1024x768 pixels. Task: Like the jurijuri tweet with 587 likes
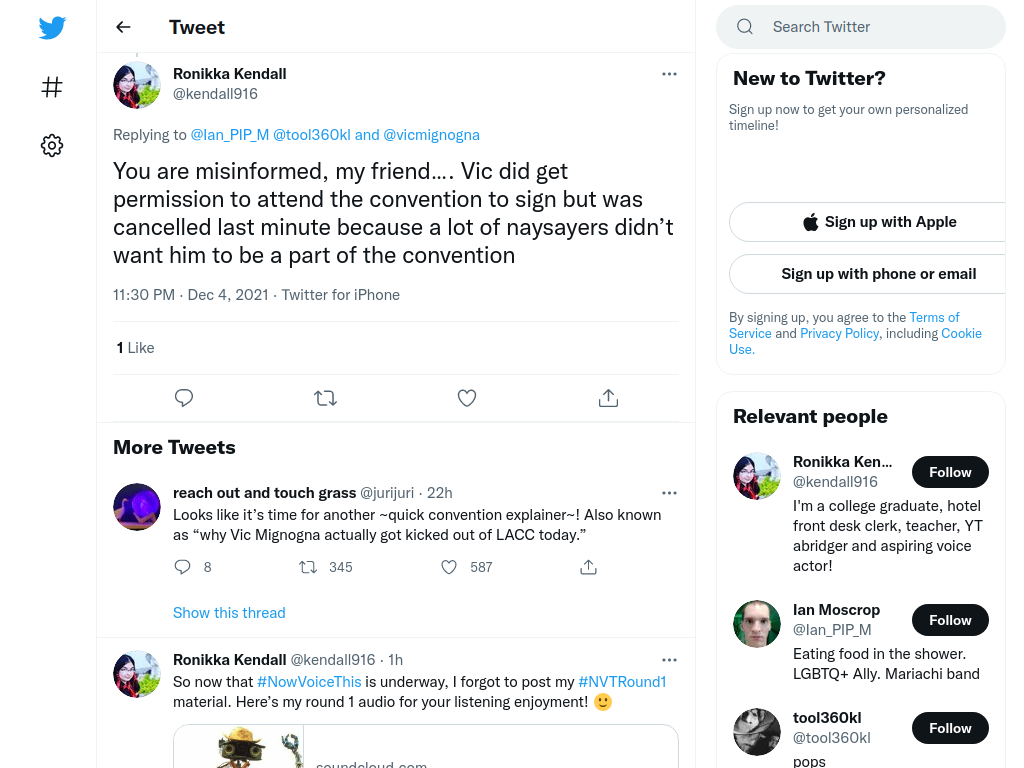point(449,567)
